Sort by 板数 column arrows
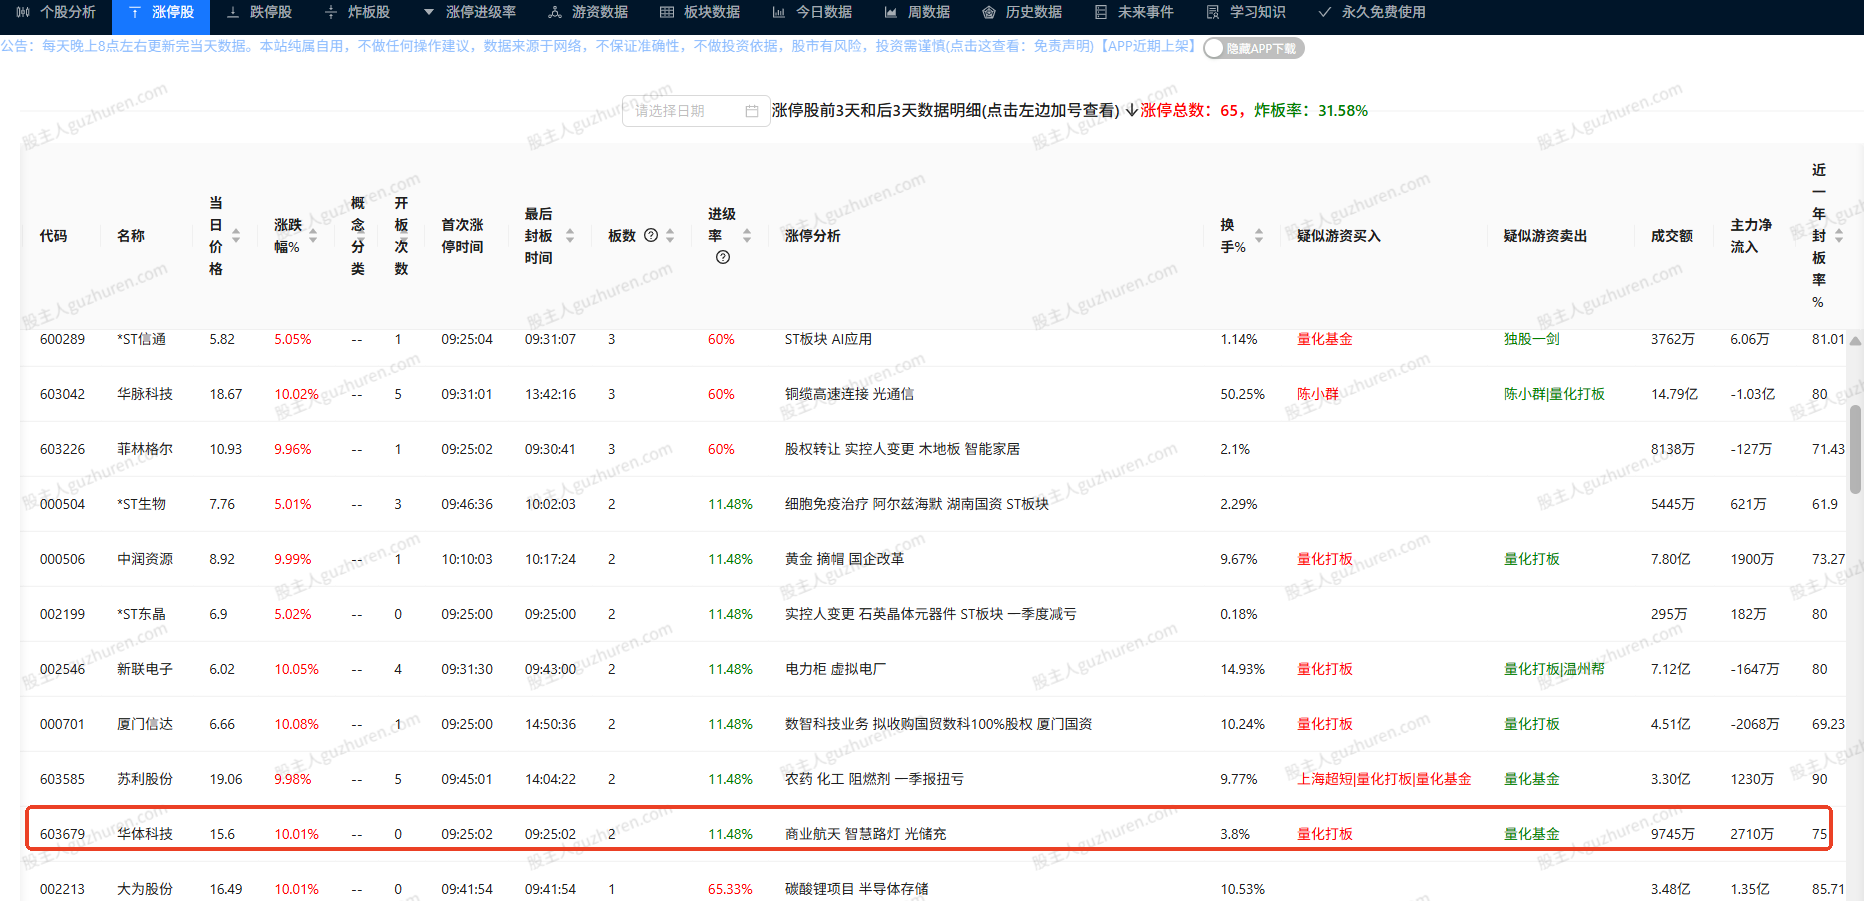 click(x=670, y=235)
